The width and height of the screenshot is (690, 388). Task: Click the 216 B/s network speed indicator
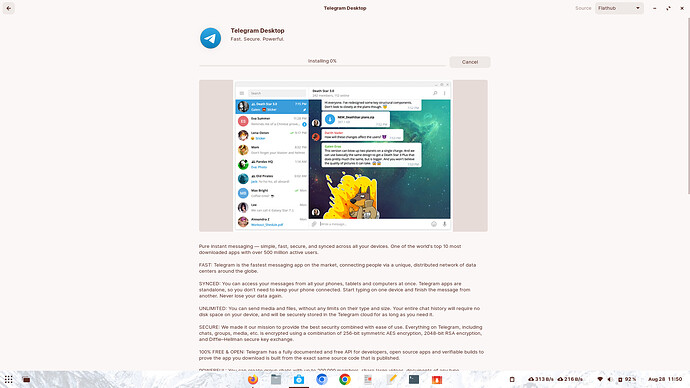coord(570,379)
